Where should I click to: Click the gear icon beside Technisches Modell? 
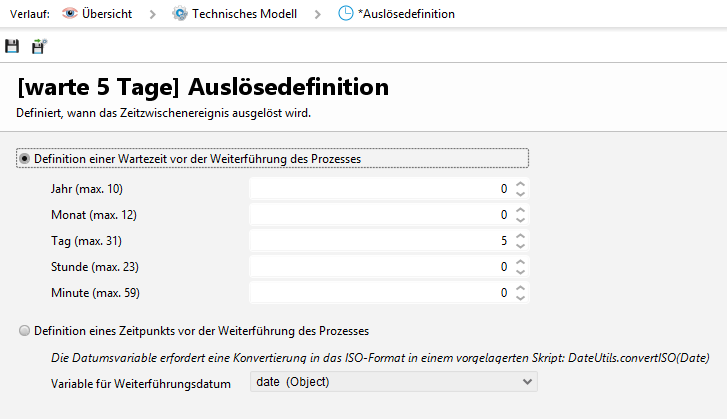pos(179,14)
